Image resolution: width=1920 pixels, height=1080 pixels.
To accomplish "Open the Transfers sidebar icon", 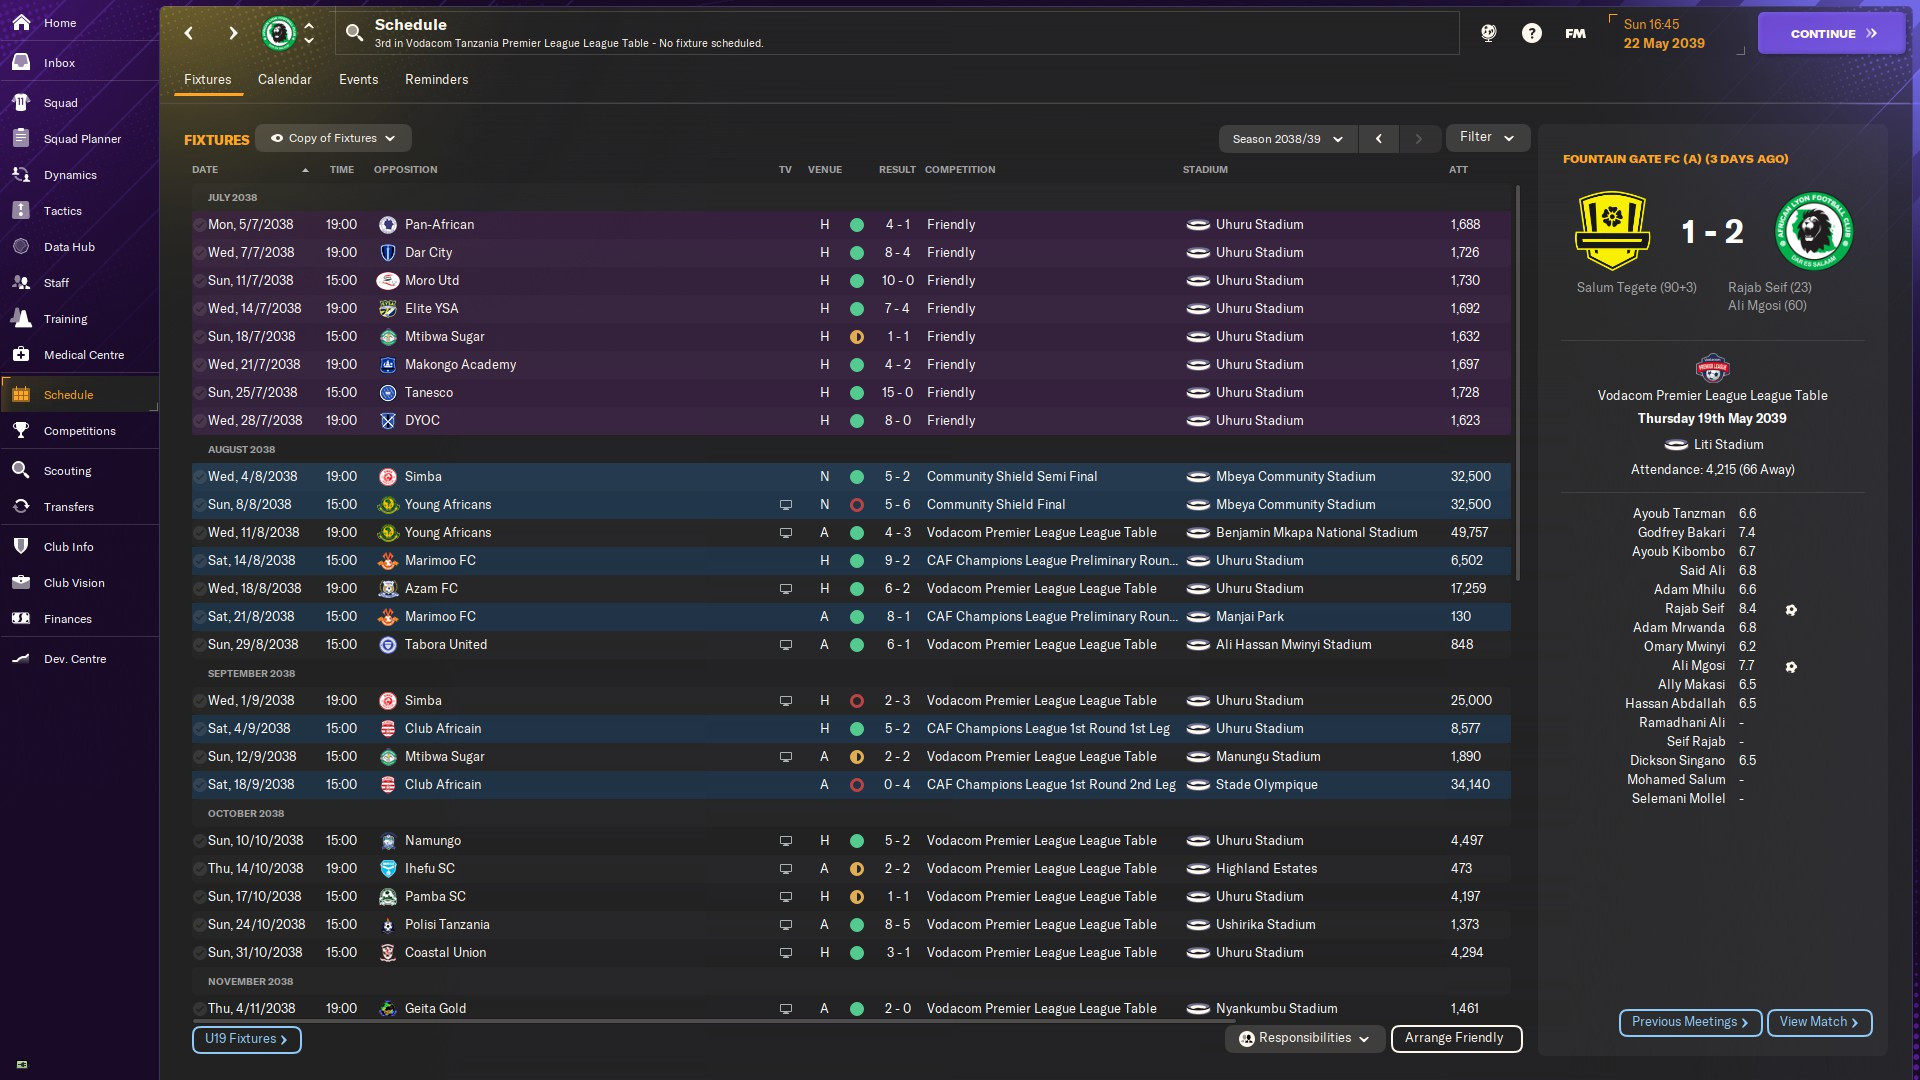I will point(21,507).
